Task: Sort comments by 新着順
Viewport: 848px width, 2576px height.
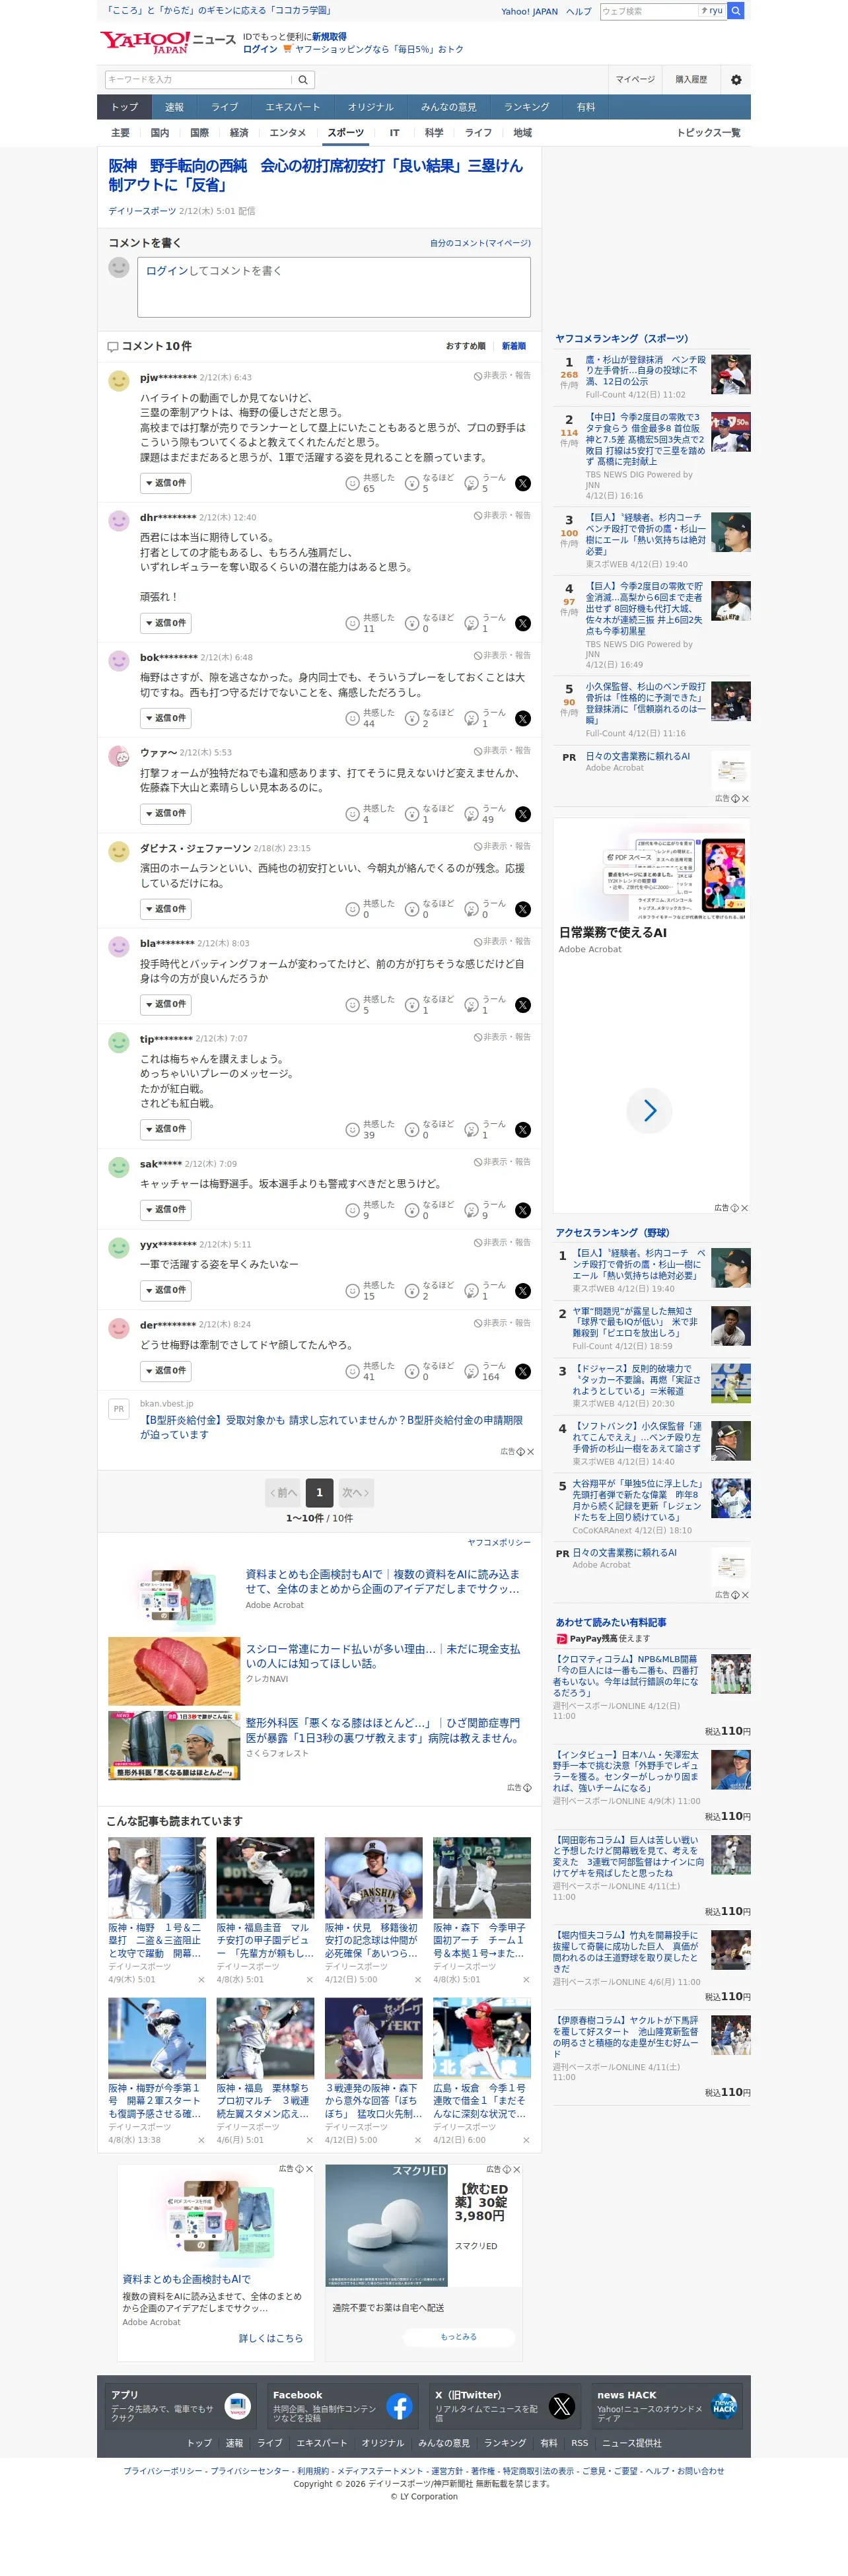Action: coord(514,346)
